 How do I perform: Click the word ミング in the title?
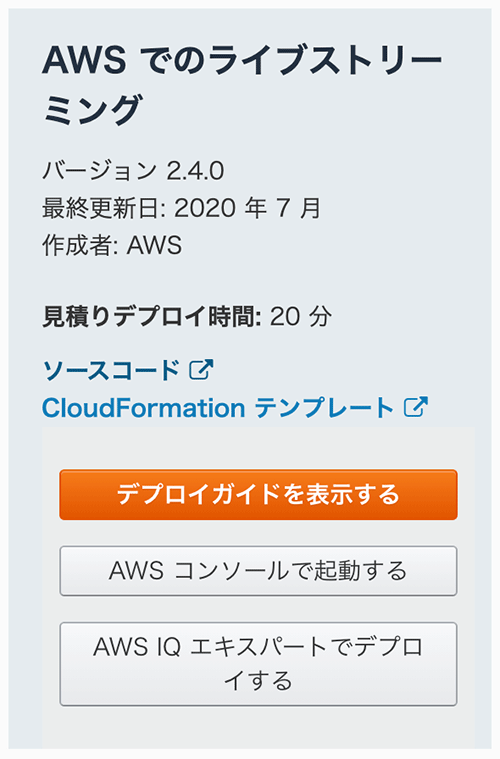coord(93,109)
